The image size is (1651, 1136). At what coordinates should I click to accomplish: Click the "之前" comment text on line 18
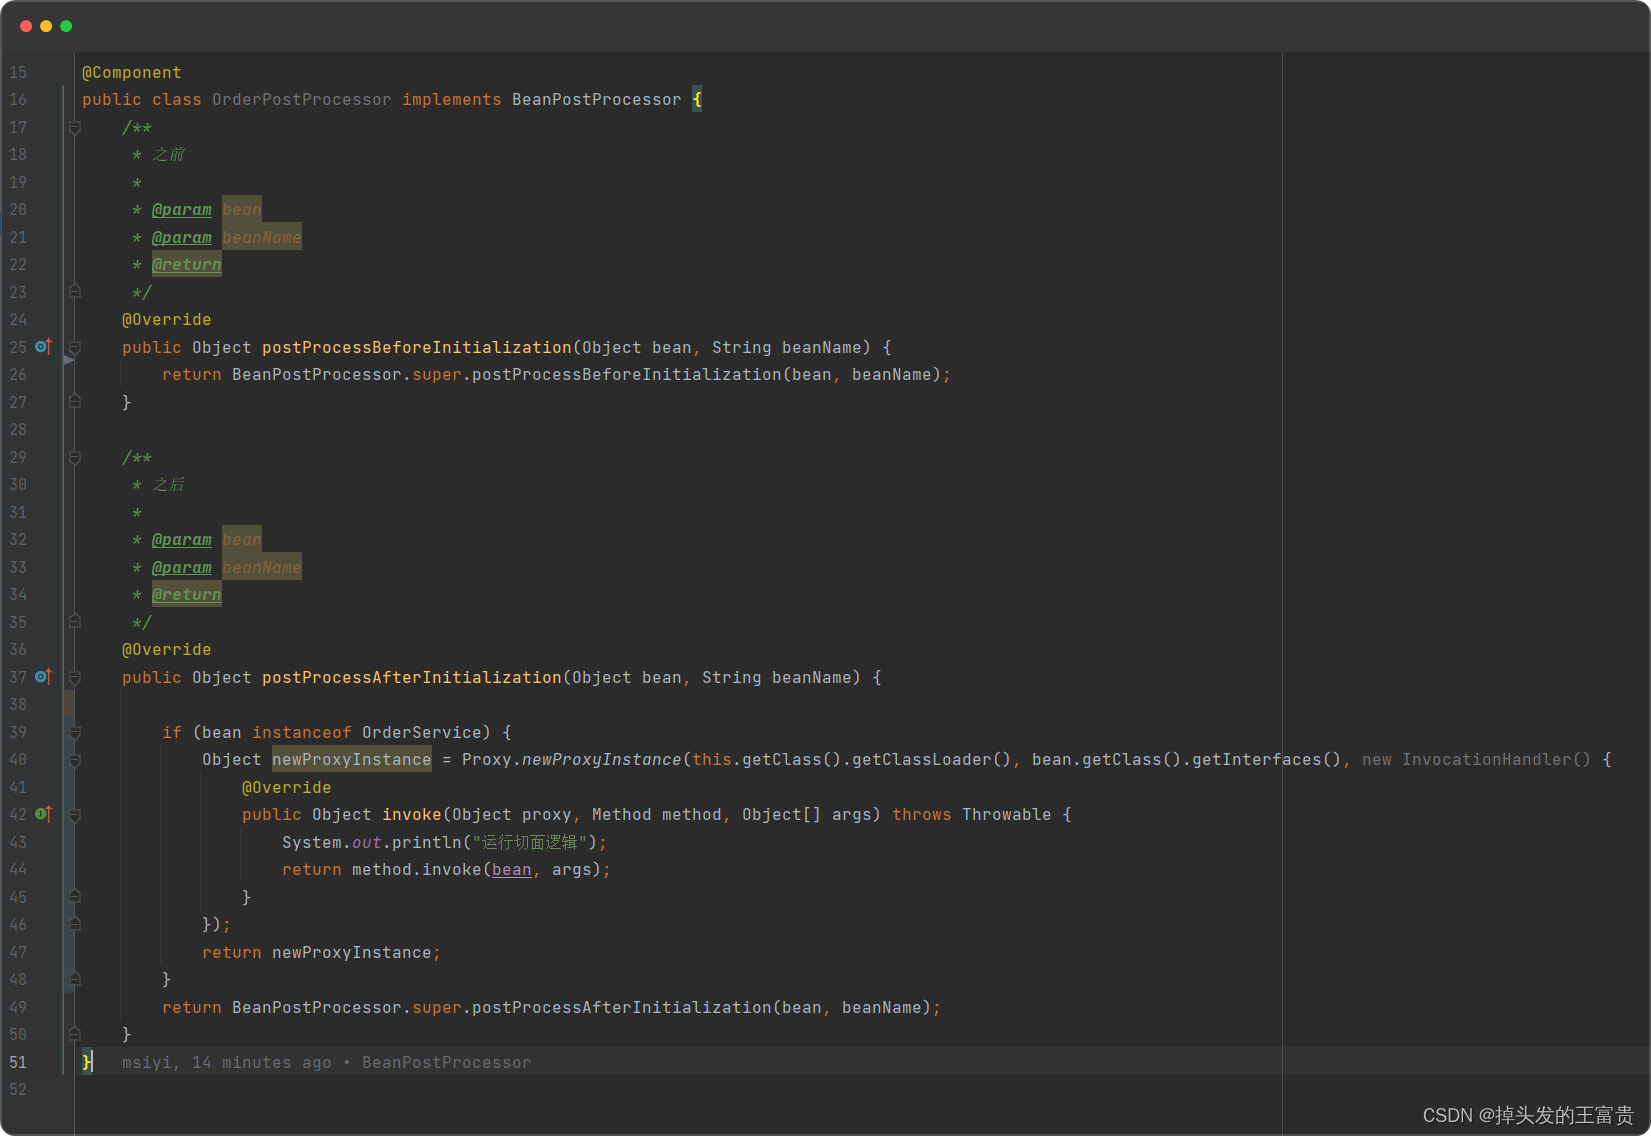click(x=169, y=154)
